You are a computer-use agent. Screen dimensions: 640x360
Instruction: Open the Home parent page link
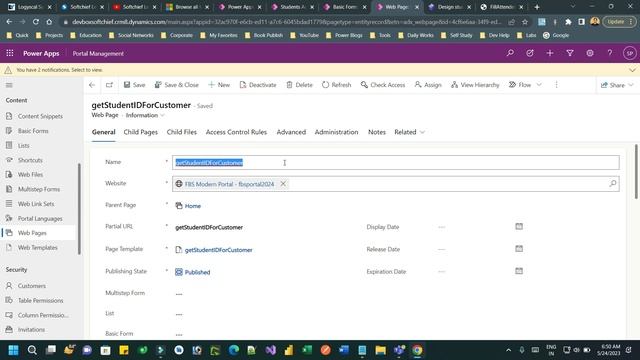[x=193, y=206]
